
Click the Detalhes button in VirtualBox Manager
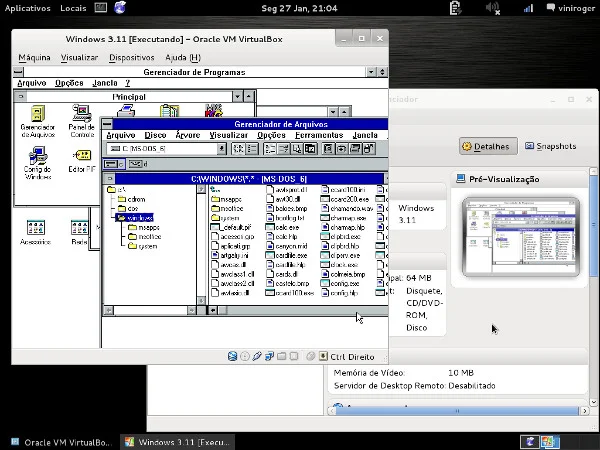488,146
